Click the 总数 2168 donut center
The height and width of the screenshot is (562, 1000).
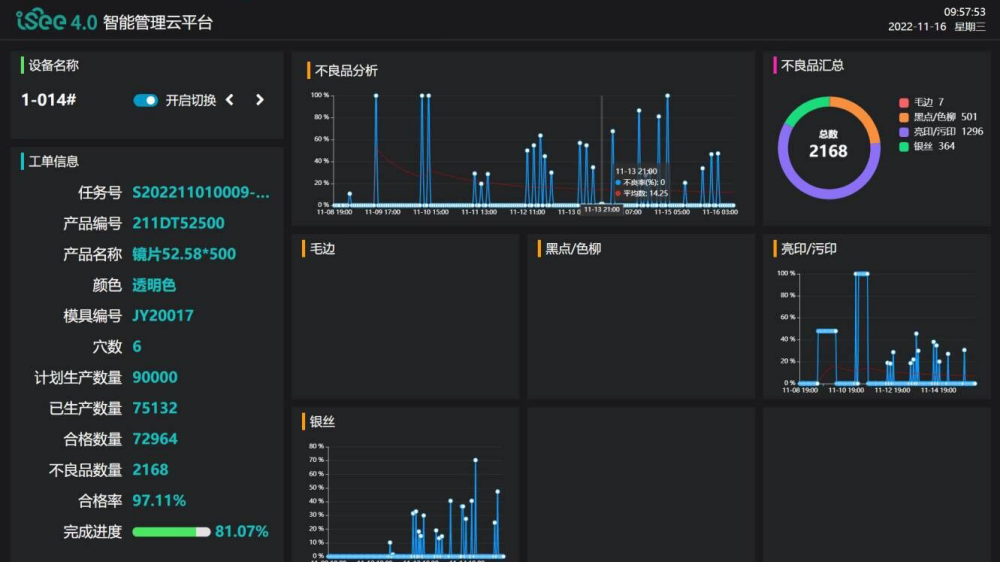828,145
